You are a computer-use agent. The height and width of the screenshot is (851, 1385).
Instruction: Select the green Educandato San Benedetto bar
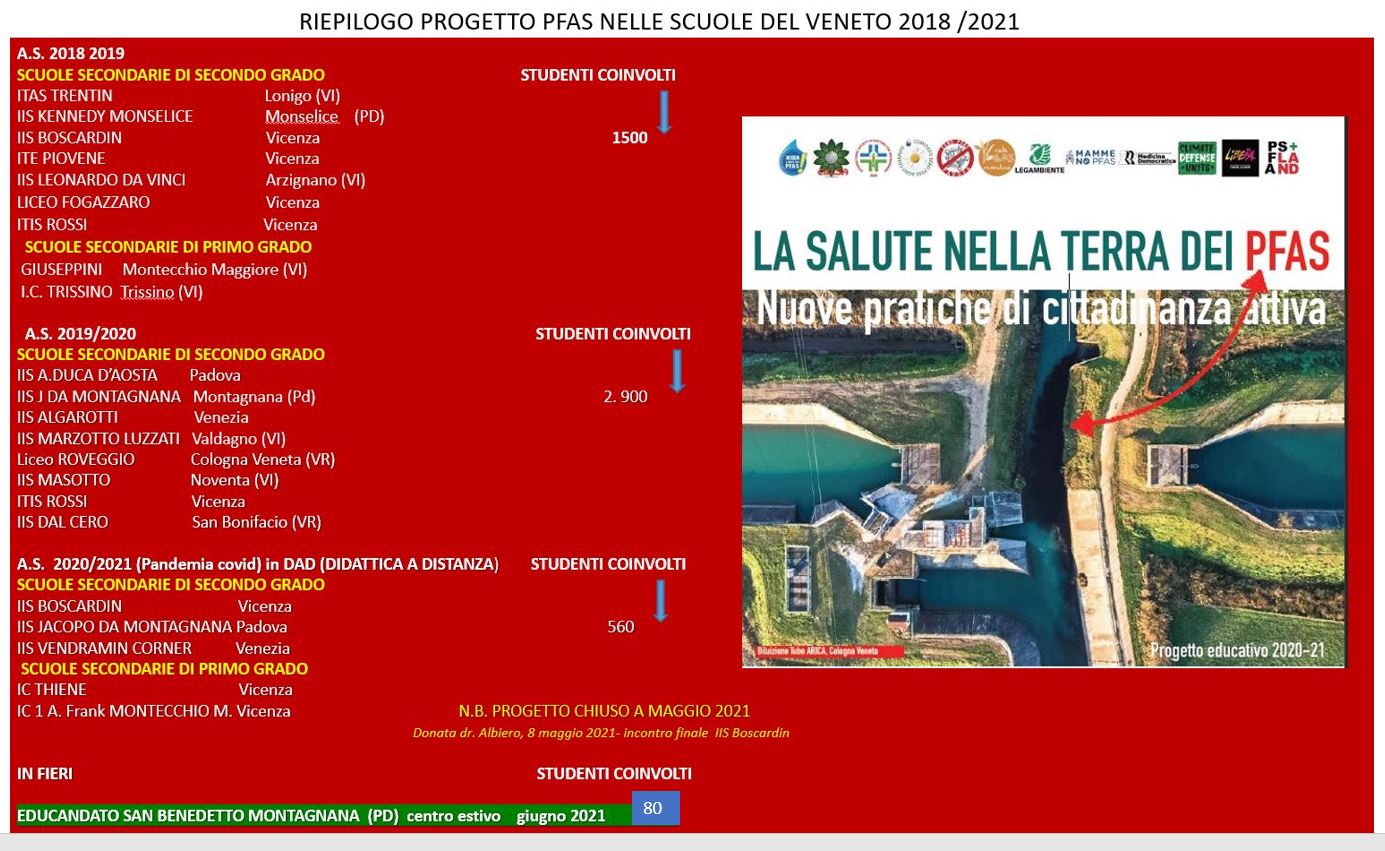pos(320,816)
